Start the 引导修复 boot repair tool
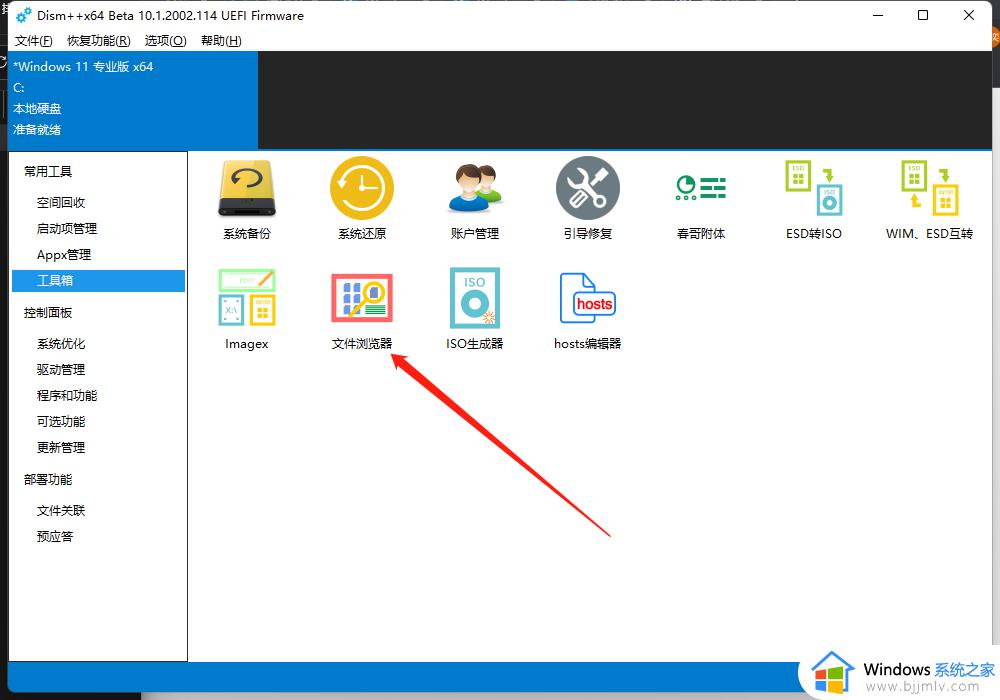1000x700 pixels. click(587, 188)
